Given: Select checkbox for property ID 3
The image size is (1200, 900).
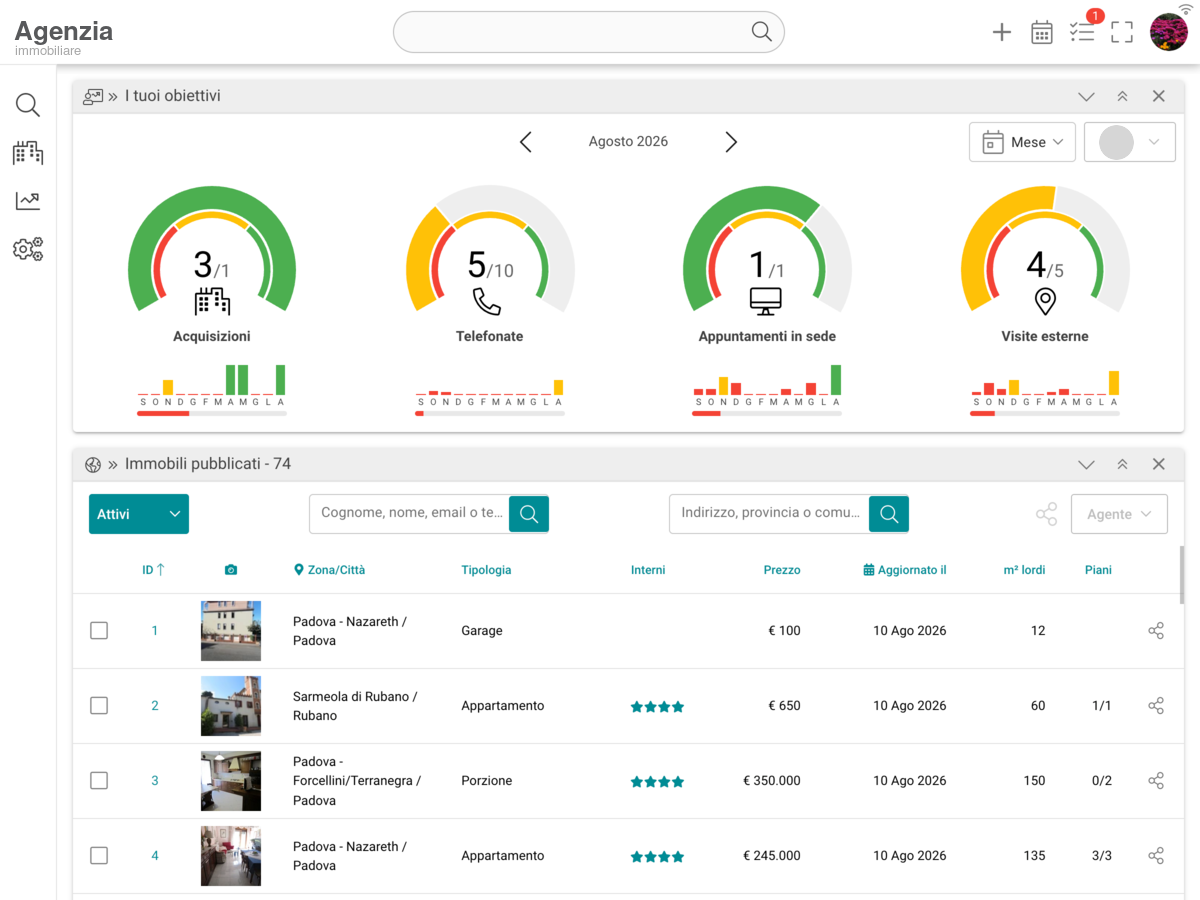Looking at the screenshot, I should (99, 781).
